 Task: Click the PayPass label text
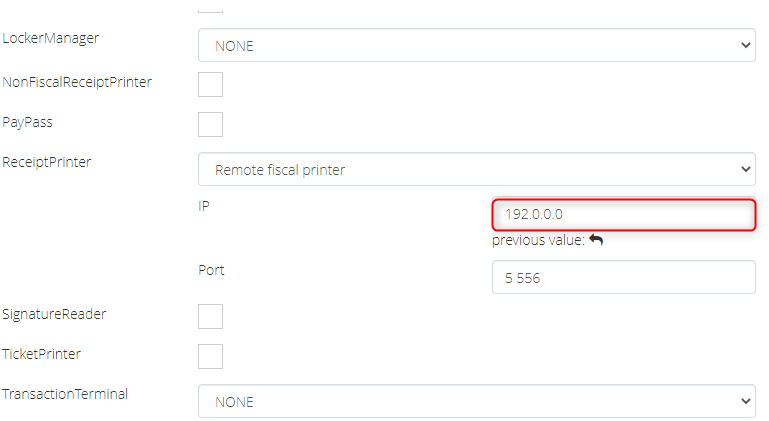point(27,121)
